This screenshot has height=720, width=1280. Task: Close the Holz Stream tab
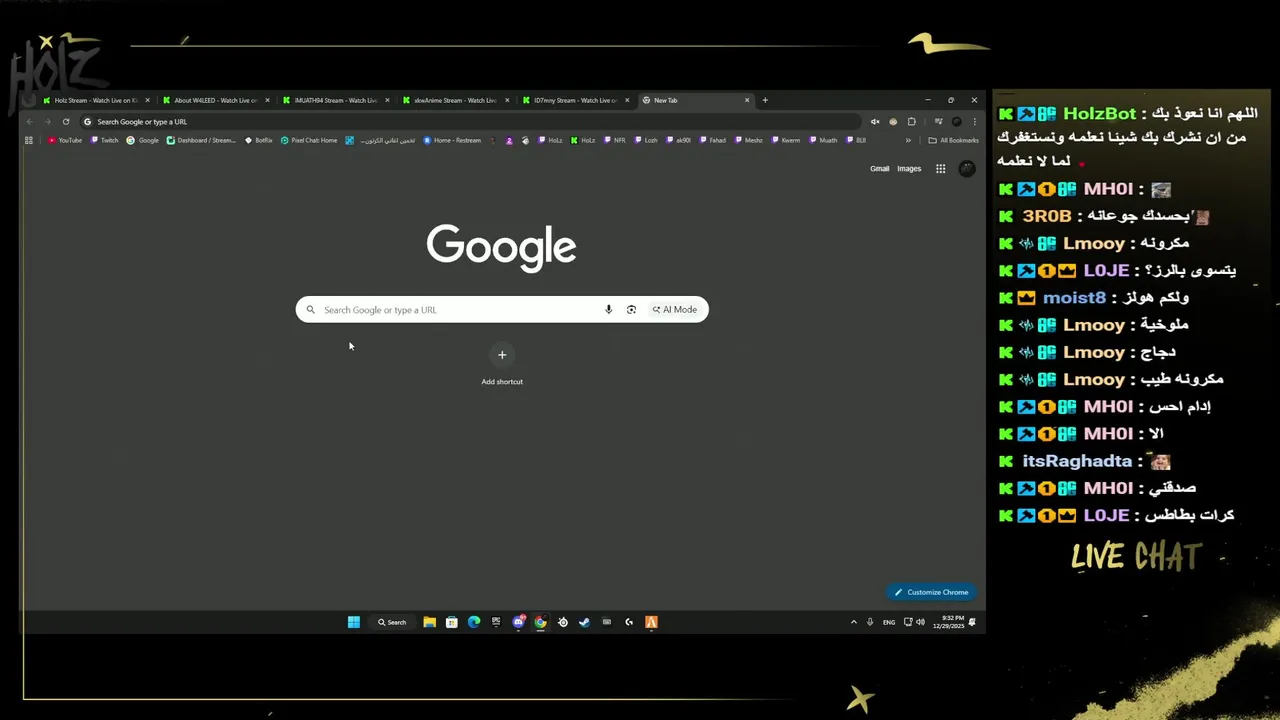pyautogui.click(x=147, y=100)
